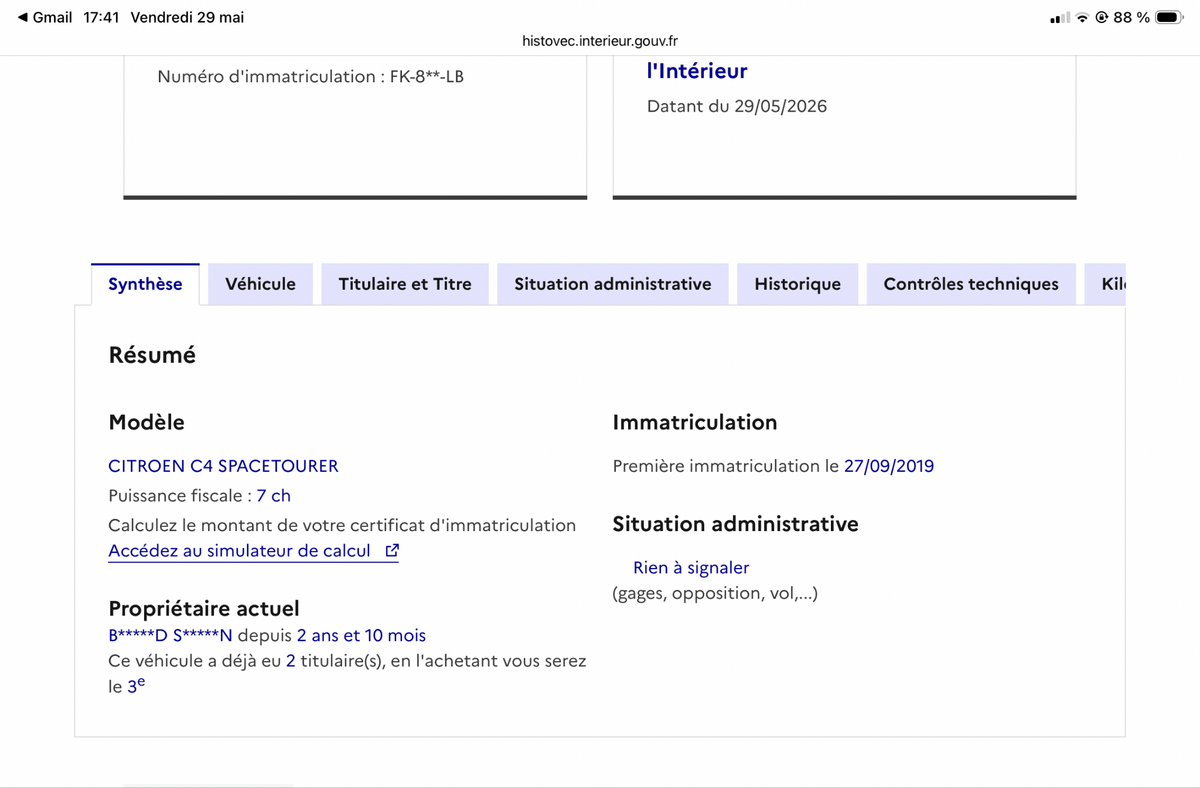Click the CITROEN C4 SPACETOURER model text
Viewport: 1200px width, 788px height.
click(x=223, y=466)
